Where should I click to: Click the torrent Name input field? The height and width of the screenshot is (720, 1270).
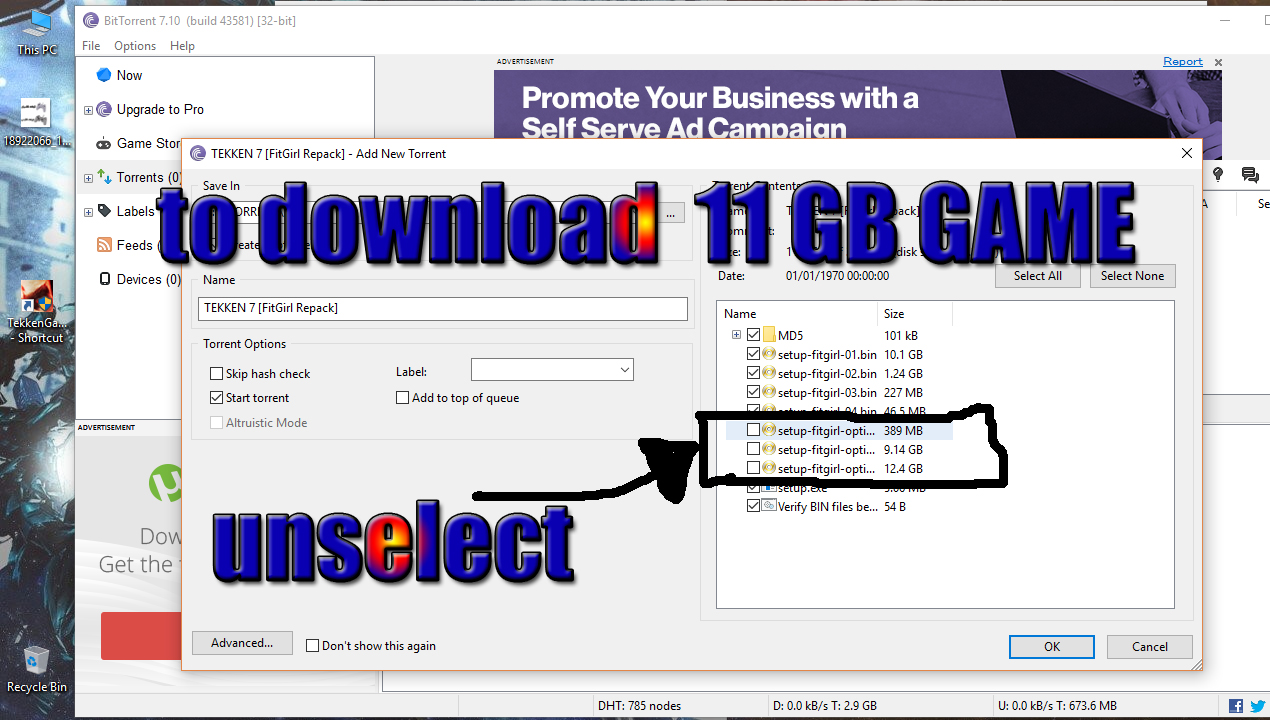(443, 308)
